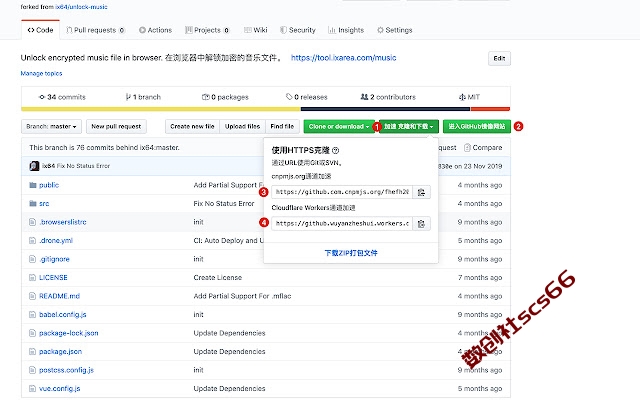Copy the cnpmjs.org clone URL

click(421, 192)
